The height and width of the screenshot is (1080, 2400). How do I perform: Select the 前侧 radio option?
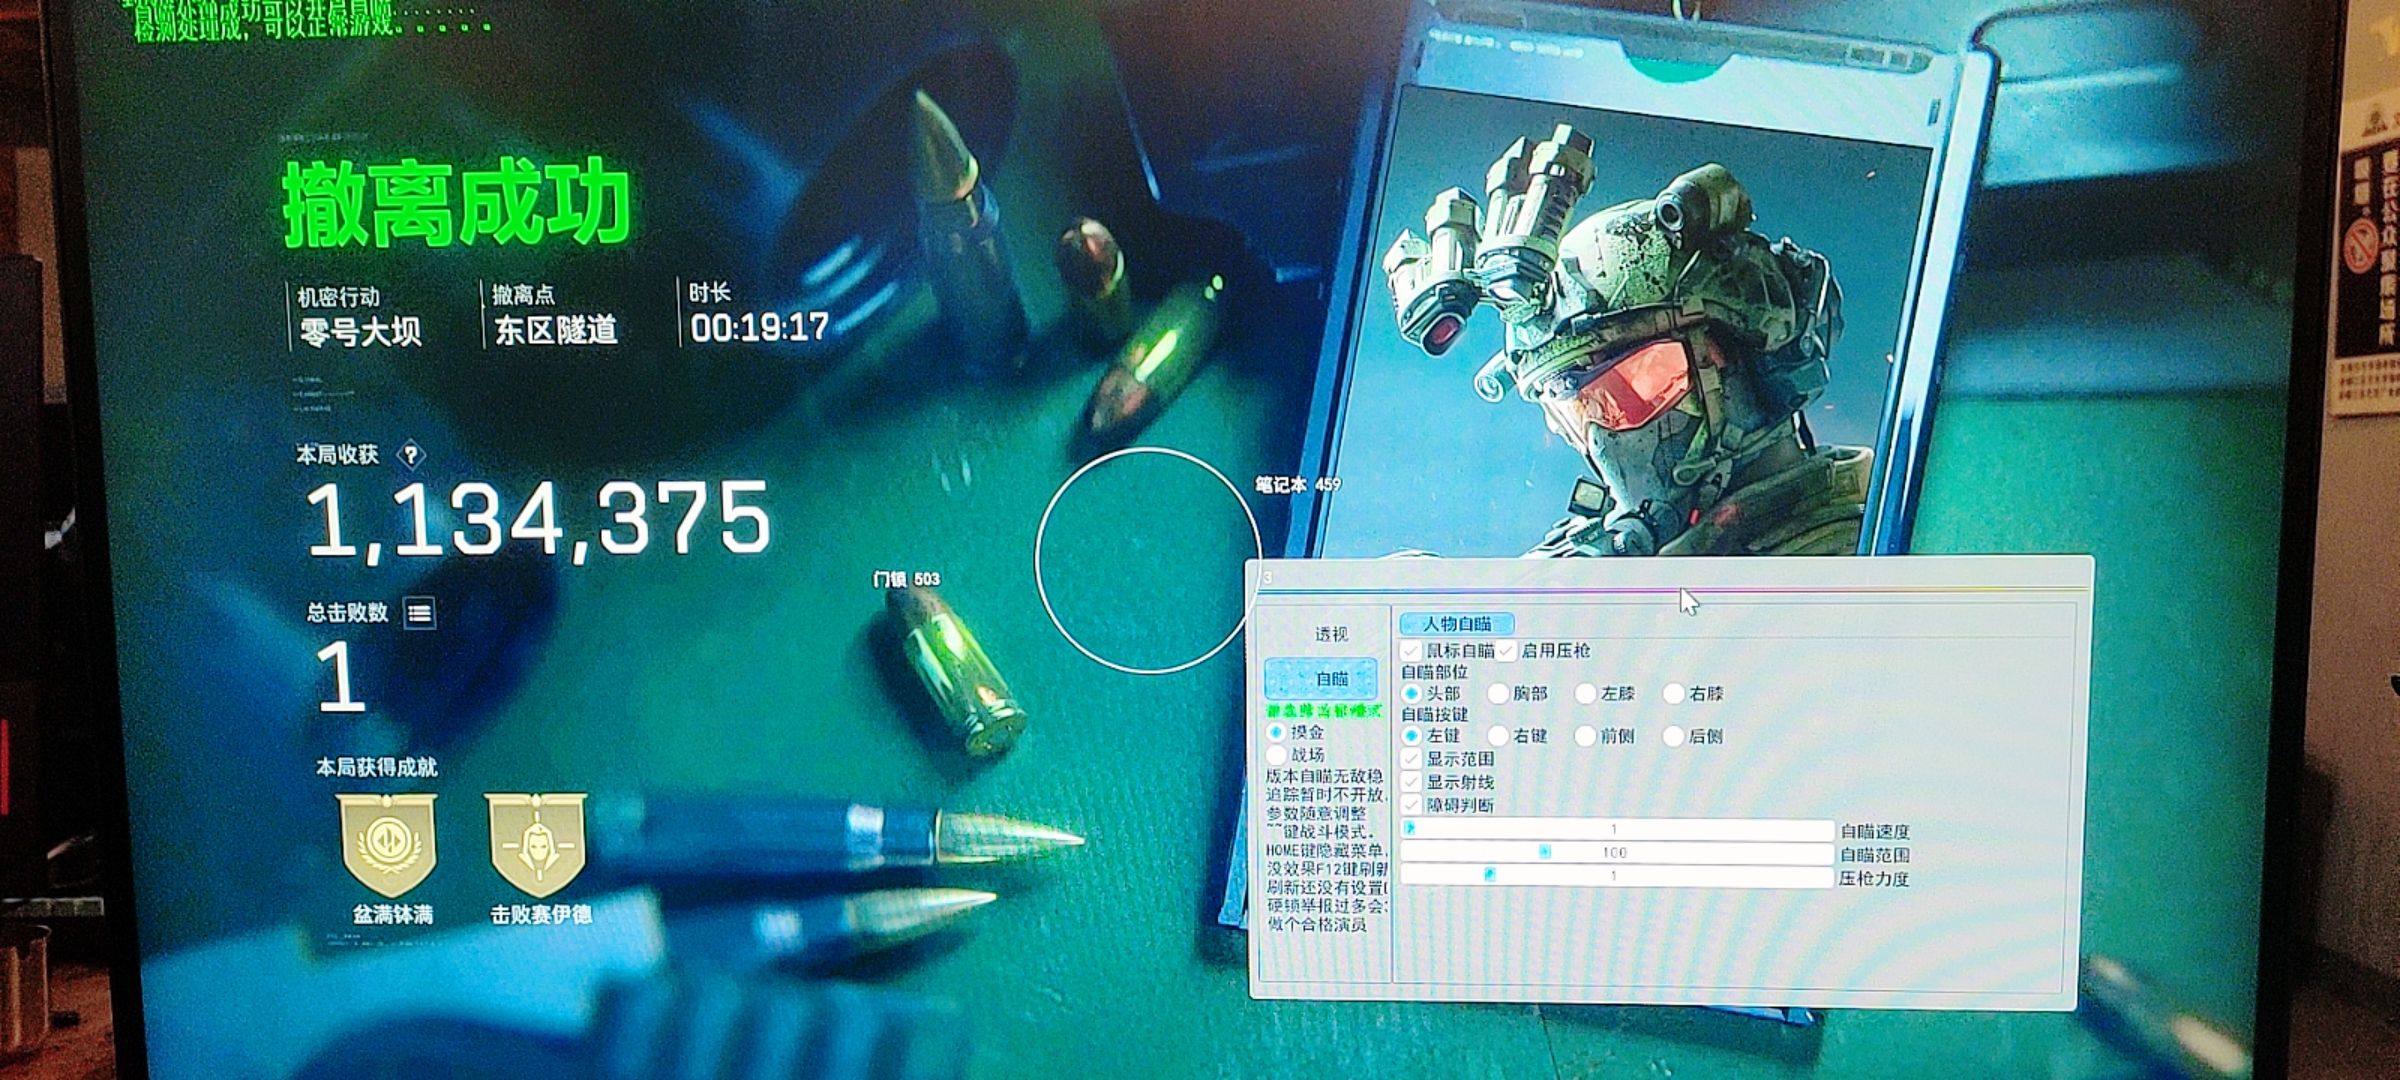click(1585, 736)
